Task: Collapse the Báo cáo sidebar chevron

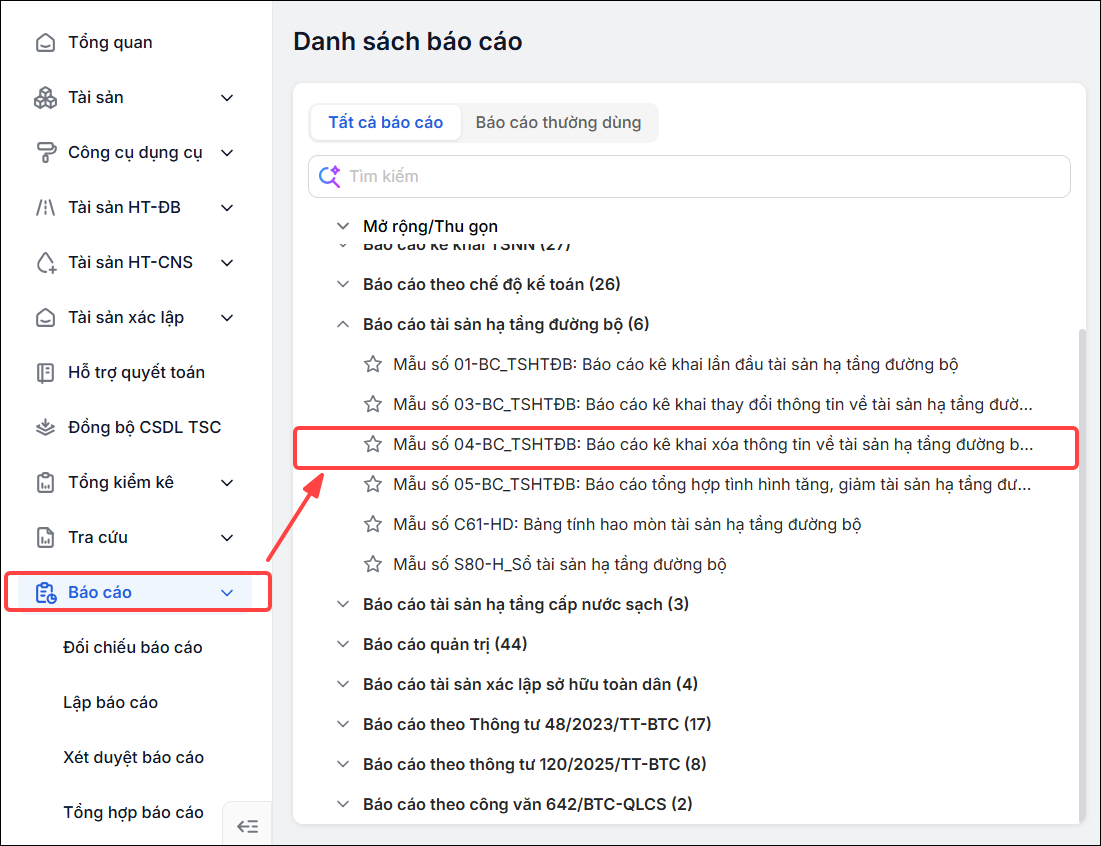Action: point(227,593)
